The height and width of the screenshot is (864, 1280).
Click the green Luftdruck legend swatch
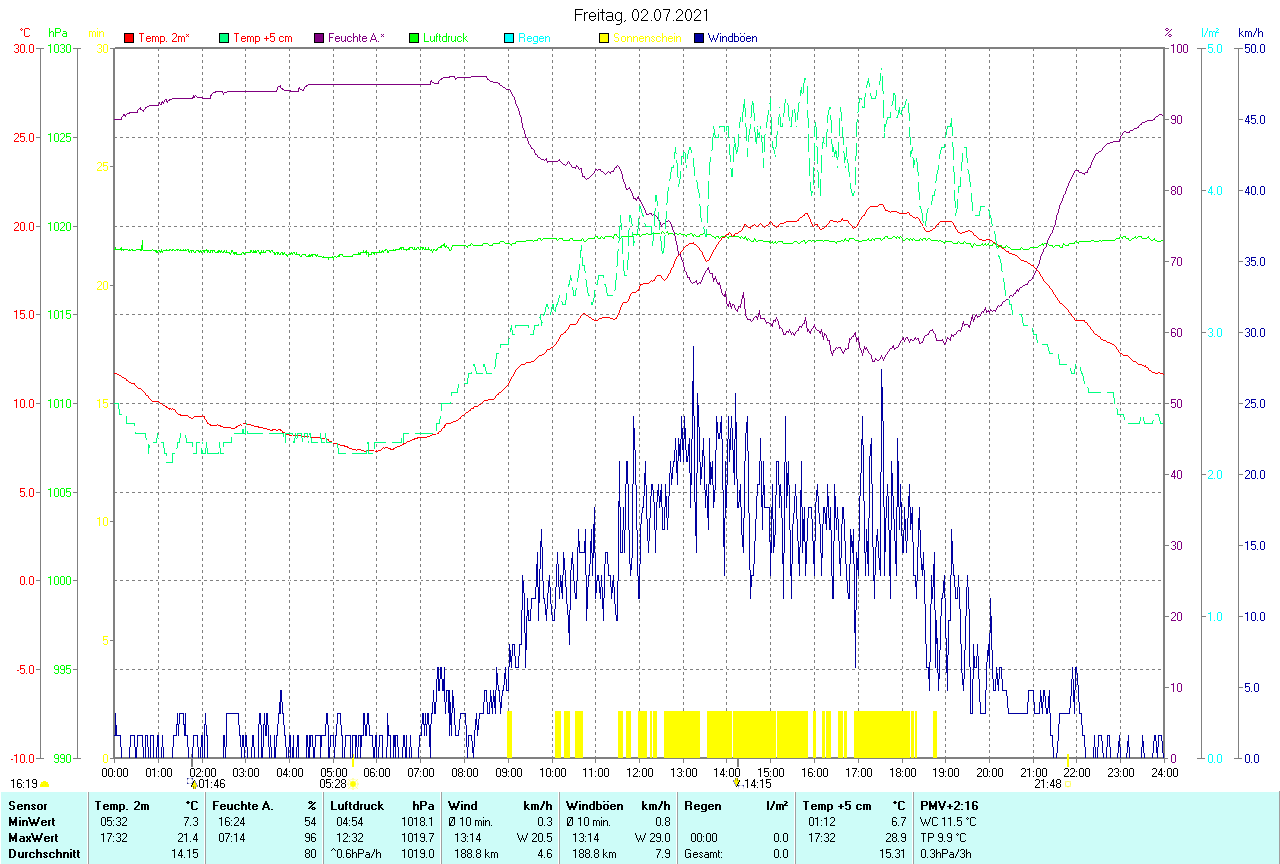414,38
